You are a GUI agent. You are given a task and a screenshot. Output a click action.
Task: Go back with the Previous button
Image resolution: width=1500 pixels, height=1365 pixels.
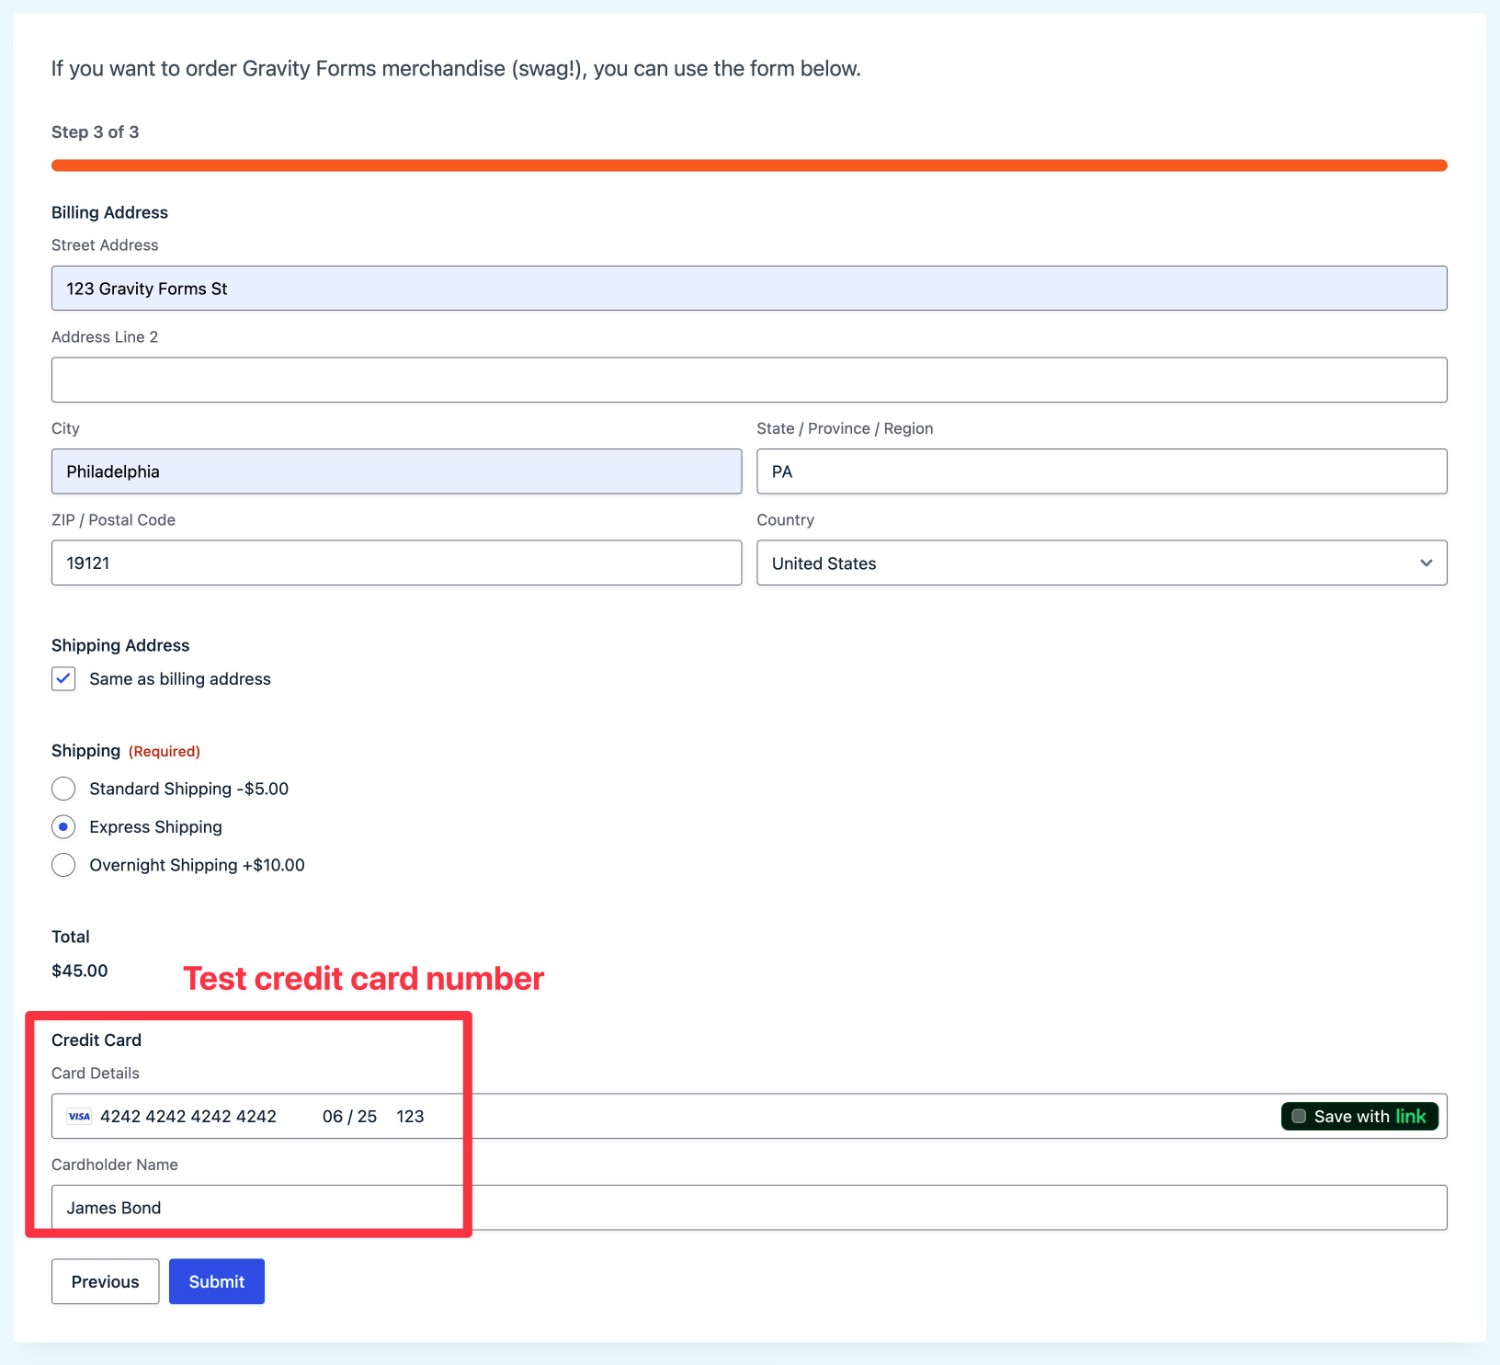pos(104,1281)
